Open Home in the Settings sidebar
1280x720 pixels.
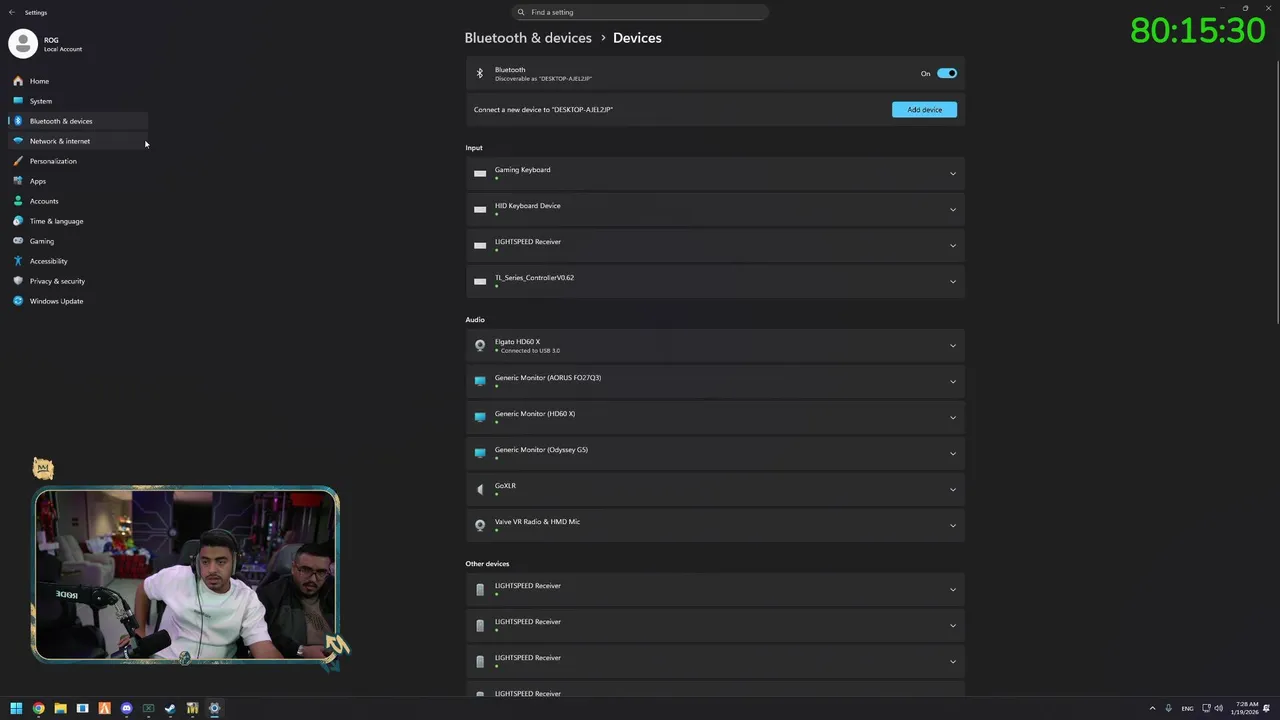[78, 81]
